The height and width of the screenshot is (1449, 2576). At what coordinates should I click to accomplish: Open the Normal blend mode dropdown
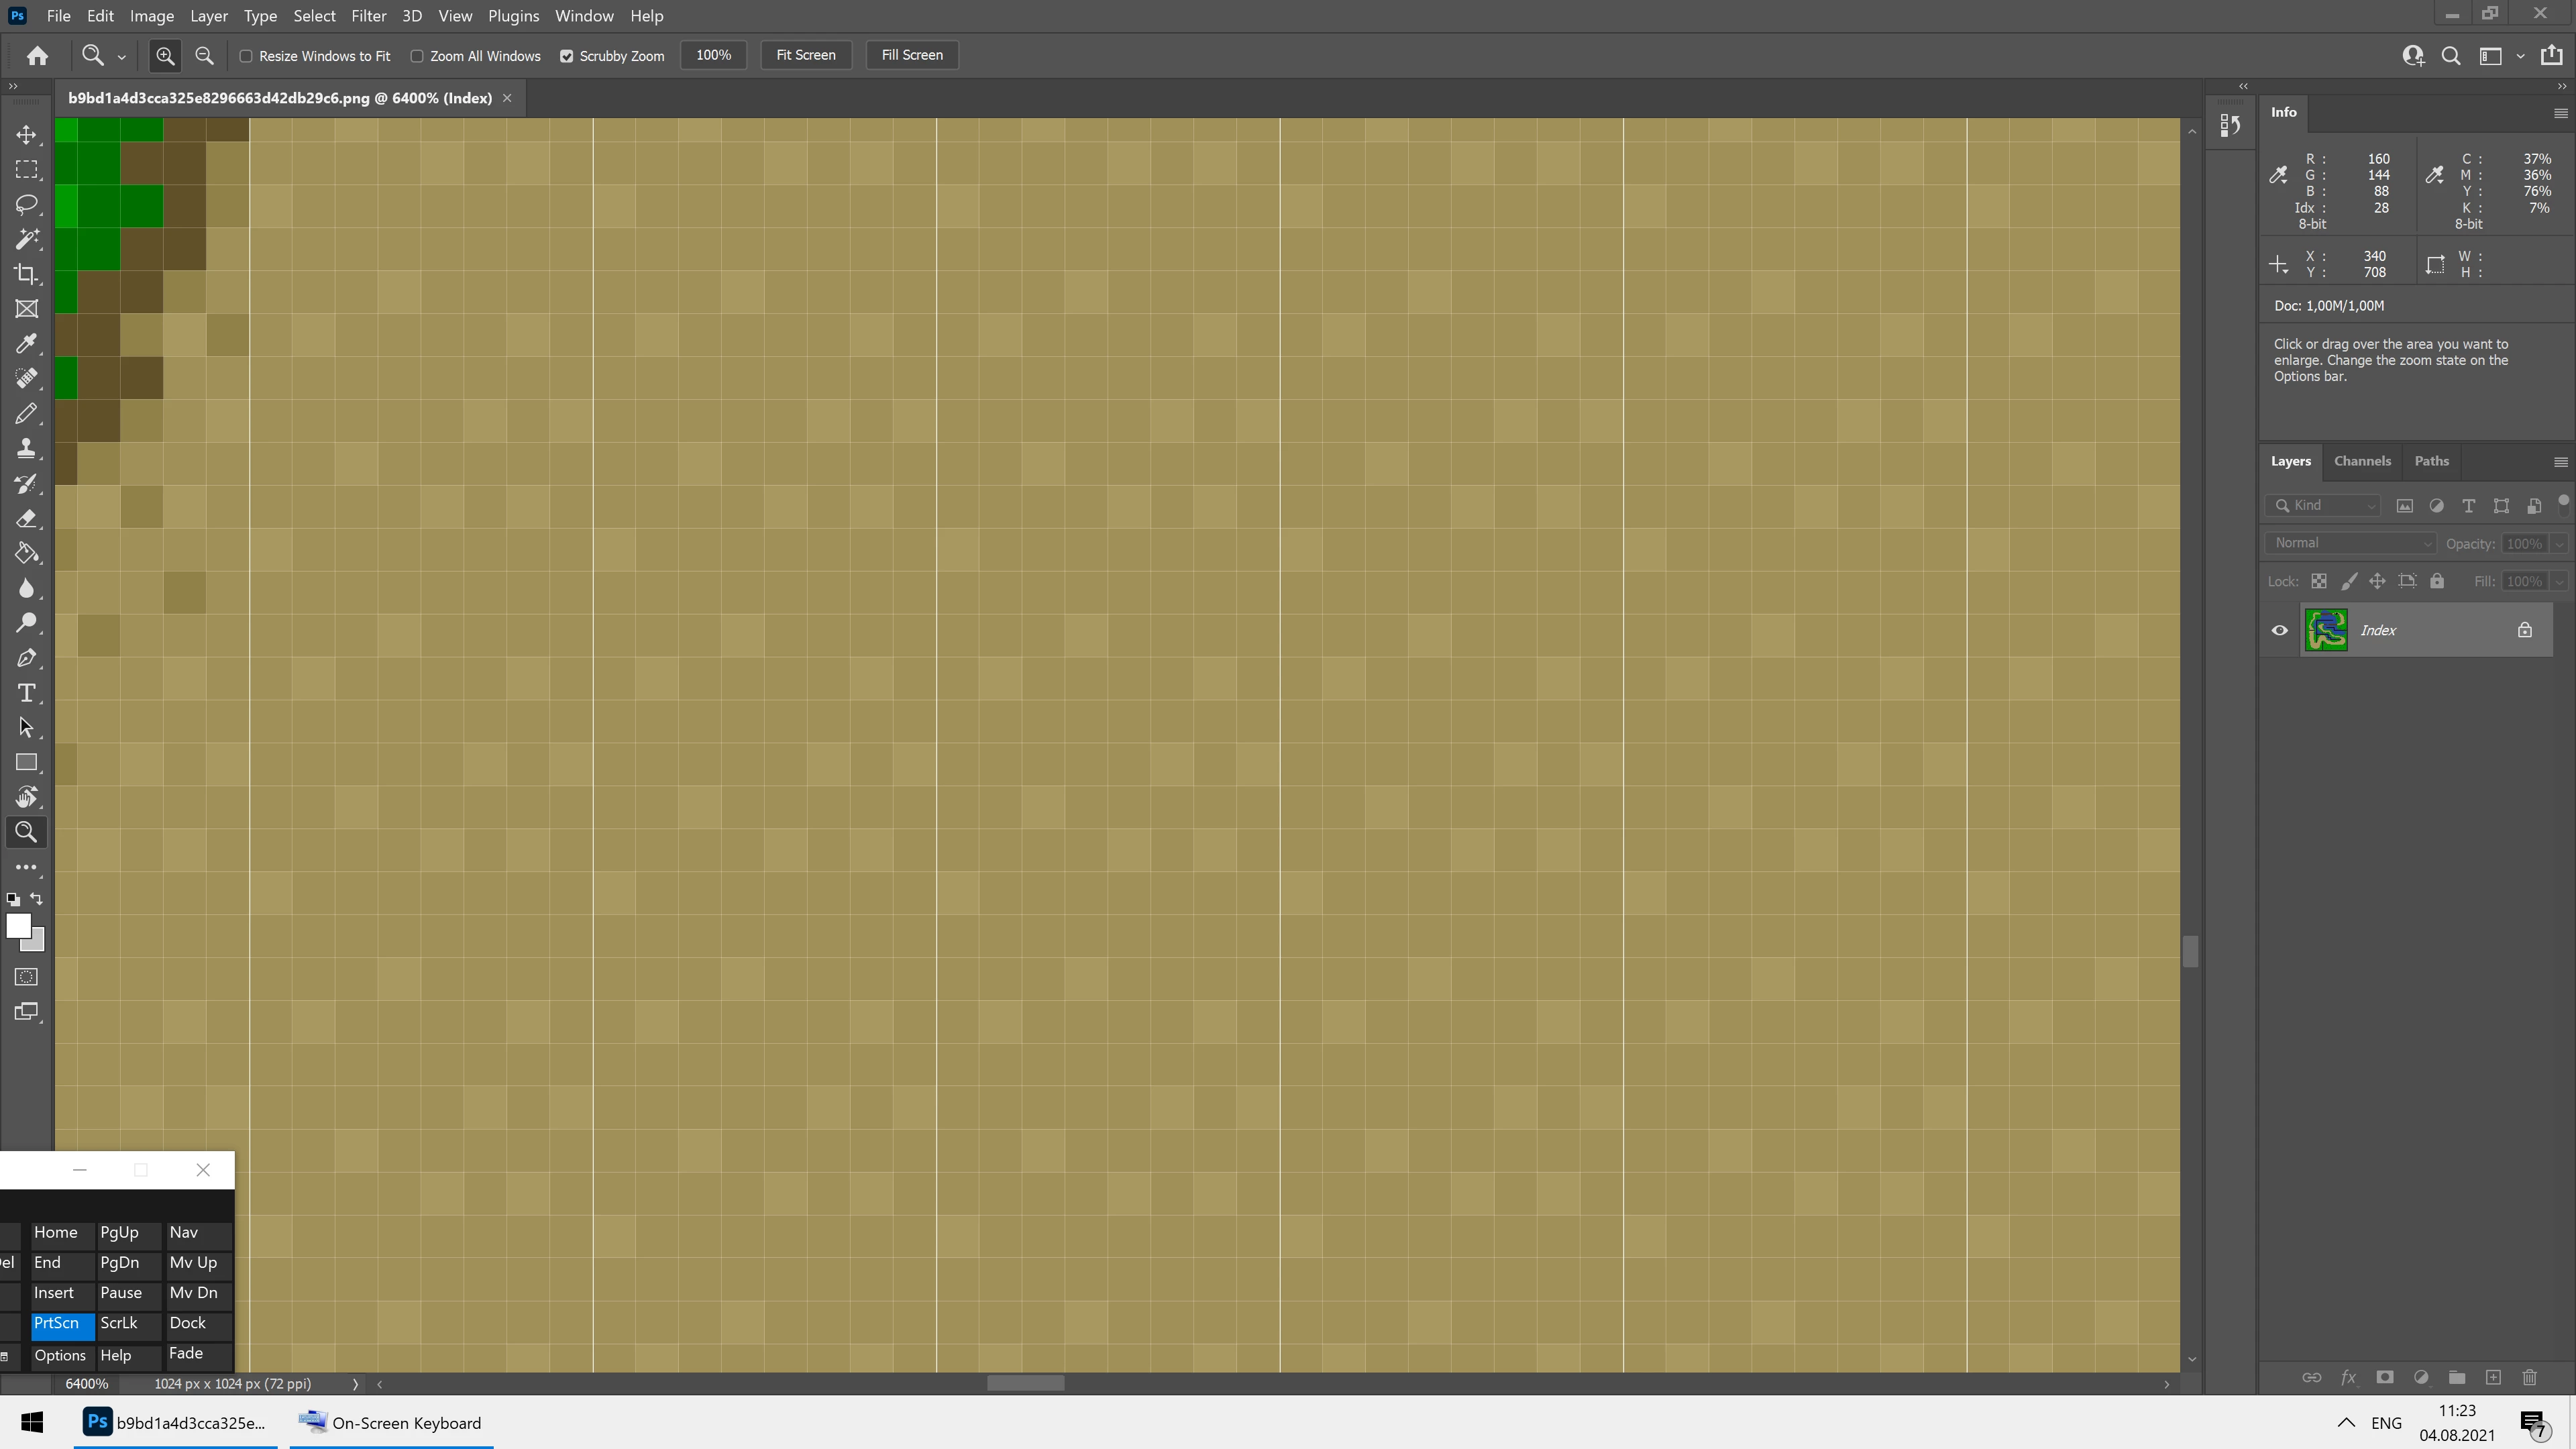[2350, 543]
